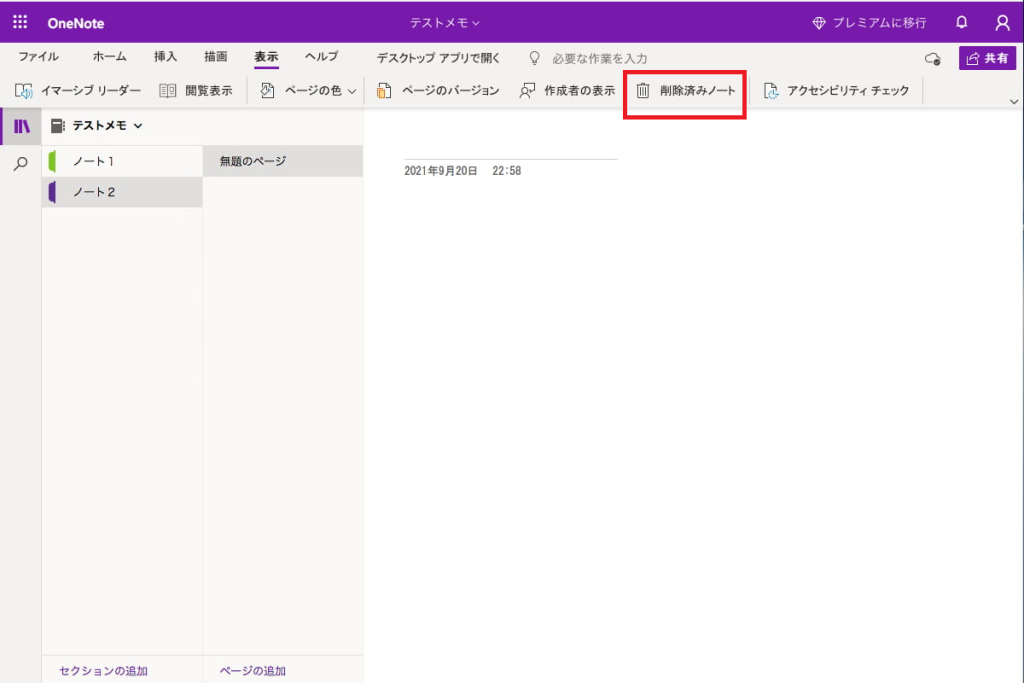
Task: Toggle the notebook navigation pane icon
Action: pyautogui.click(x=22, y=126)
